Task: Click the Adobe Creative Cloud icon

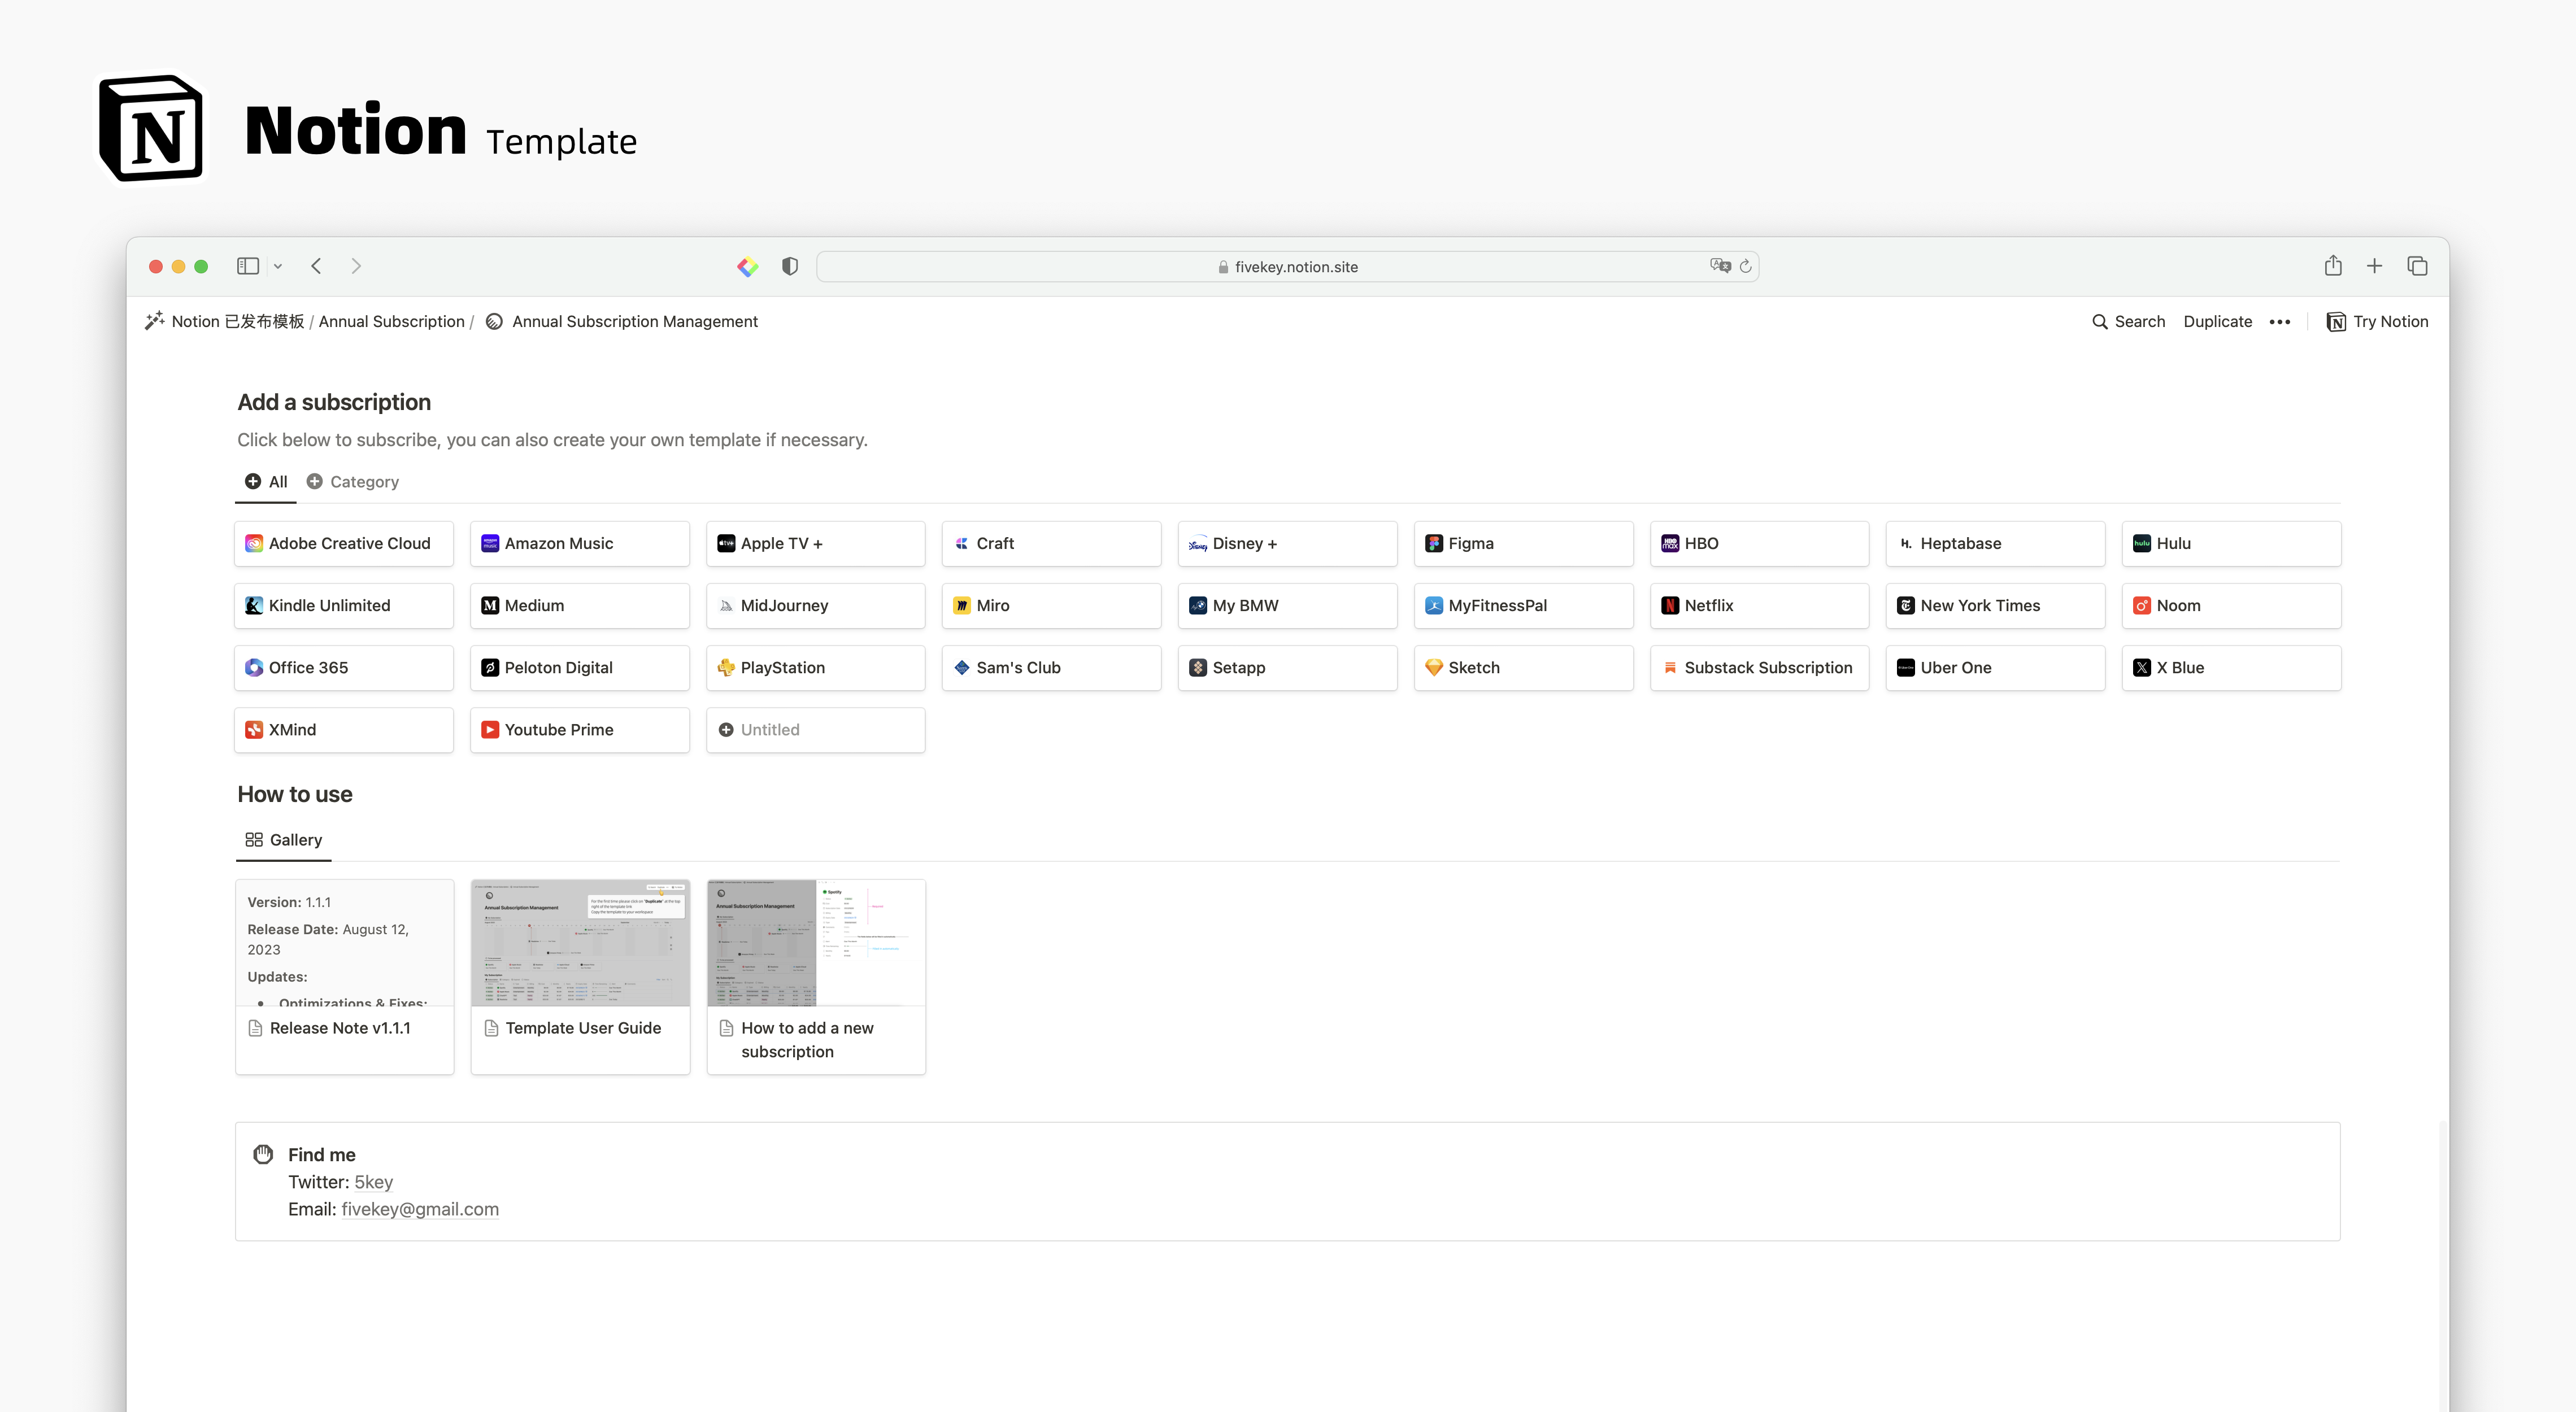Action: pyautogui.click(x=254, y=544)
